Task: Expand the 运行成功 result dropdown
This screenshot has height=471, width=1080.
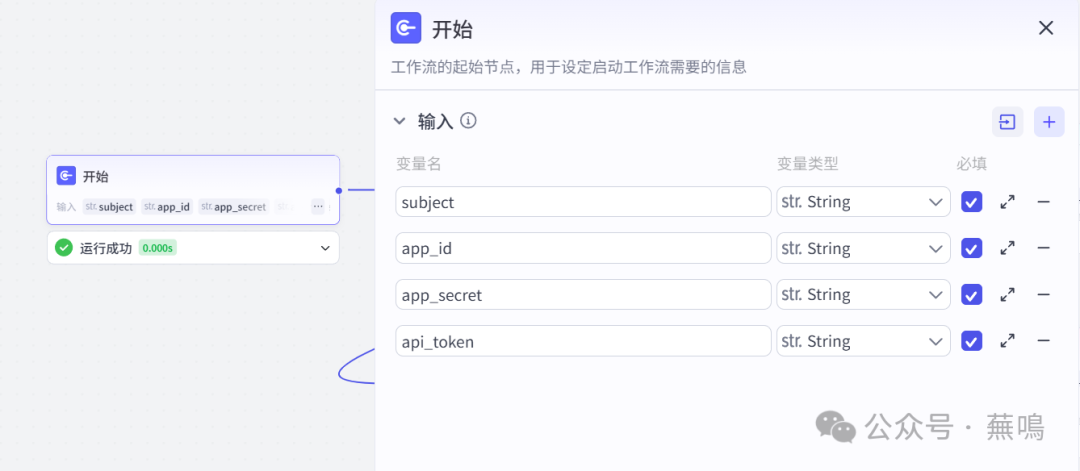Action: [325, 248]
